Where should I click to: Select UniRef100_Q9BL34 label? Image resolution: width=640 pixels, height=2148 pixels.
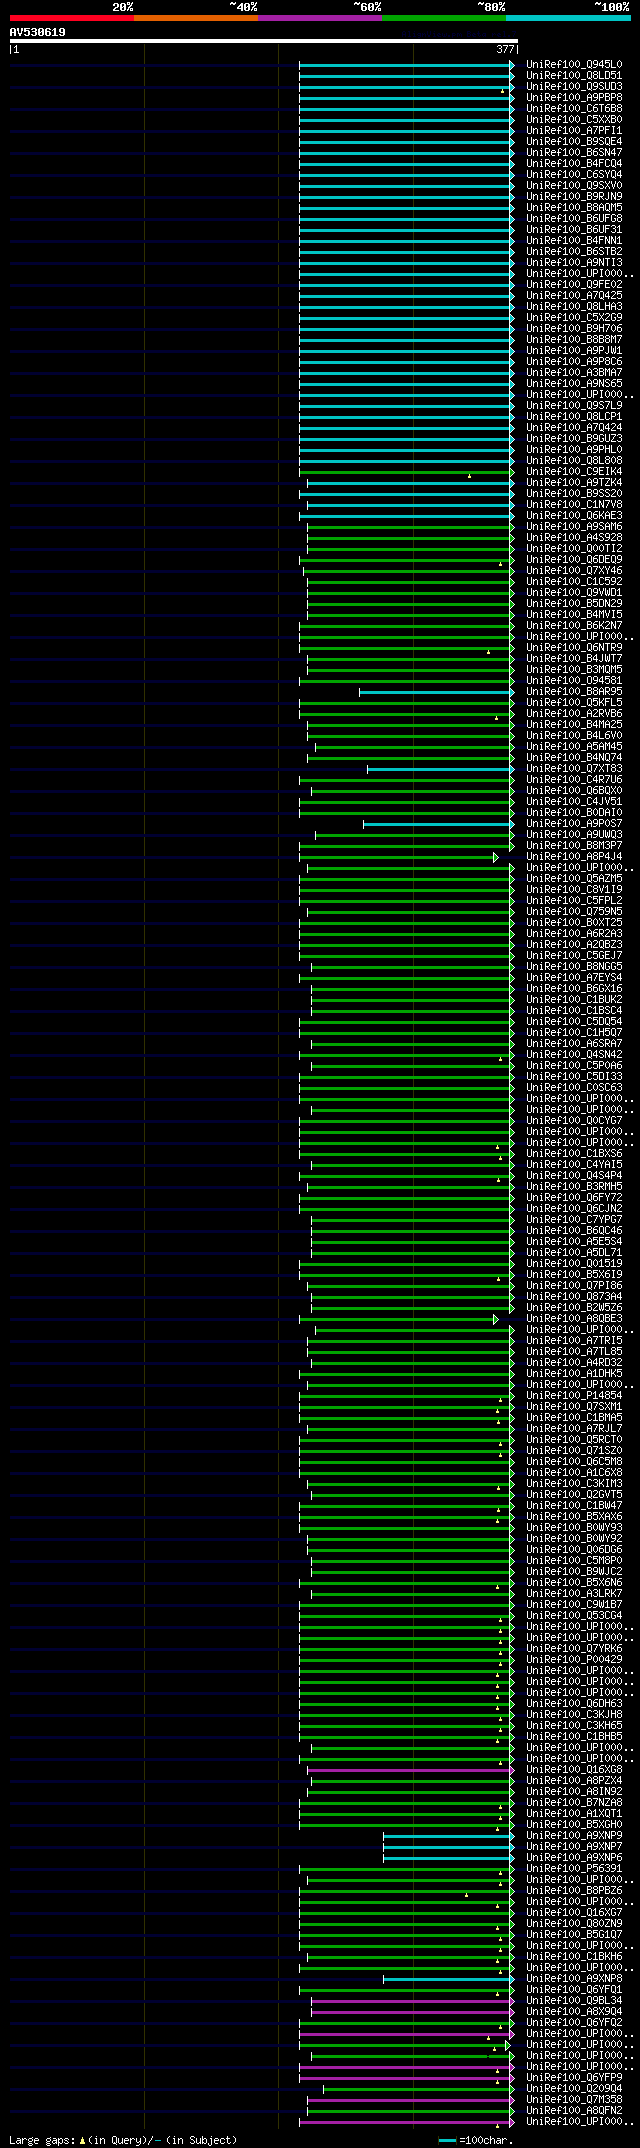[x=574, y=2000]
